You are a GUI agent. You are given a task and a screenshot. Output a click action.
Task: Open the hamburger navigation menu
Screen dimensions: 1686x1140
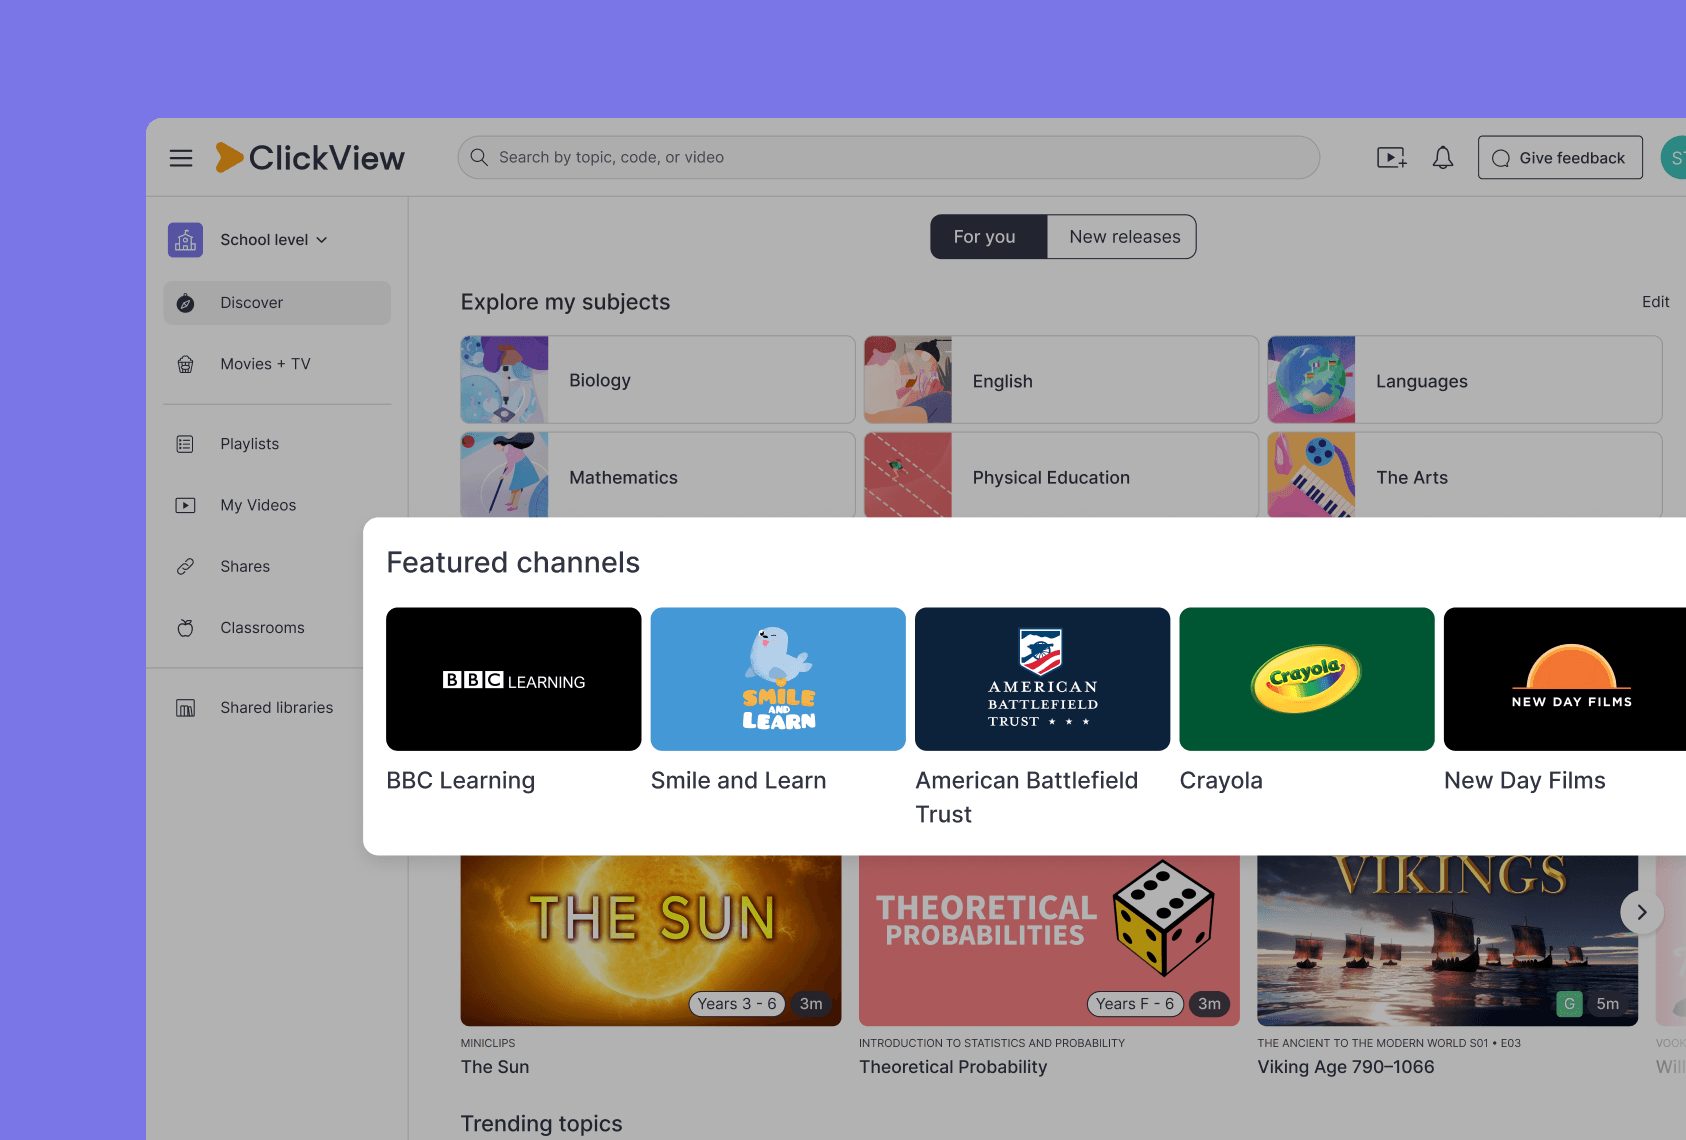pyautogui.click(x=181, y=158)
